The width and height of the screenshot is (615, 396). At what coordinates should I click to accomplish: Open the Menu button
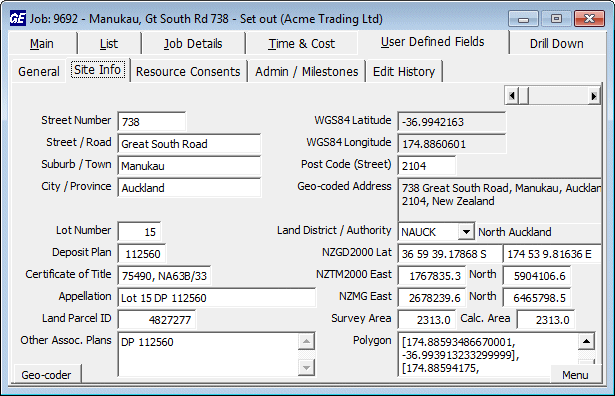(575, 374)
